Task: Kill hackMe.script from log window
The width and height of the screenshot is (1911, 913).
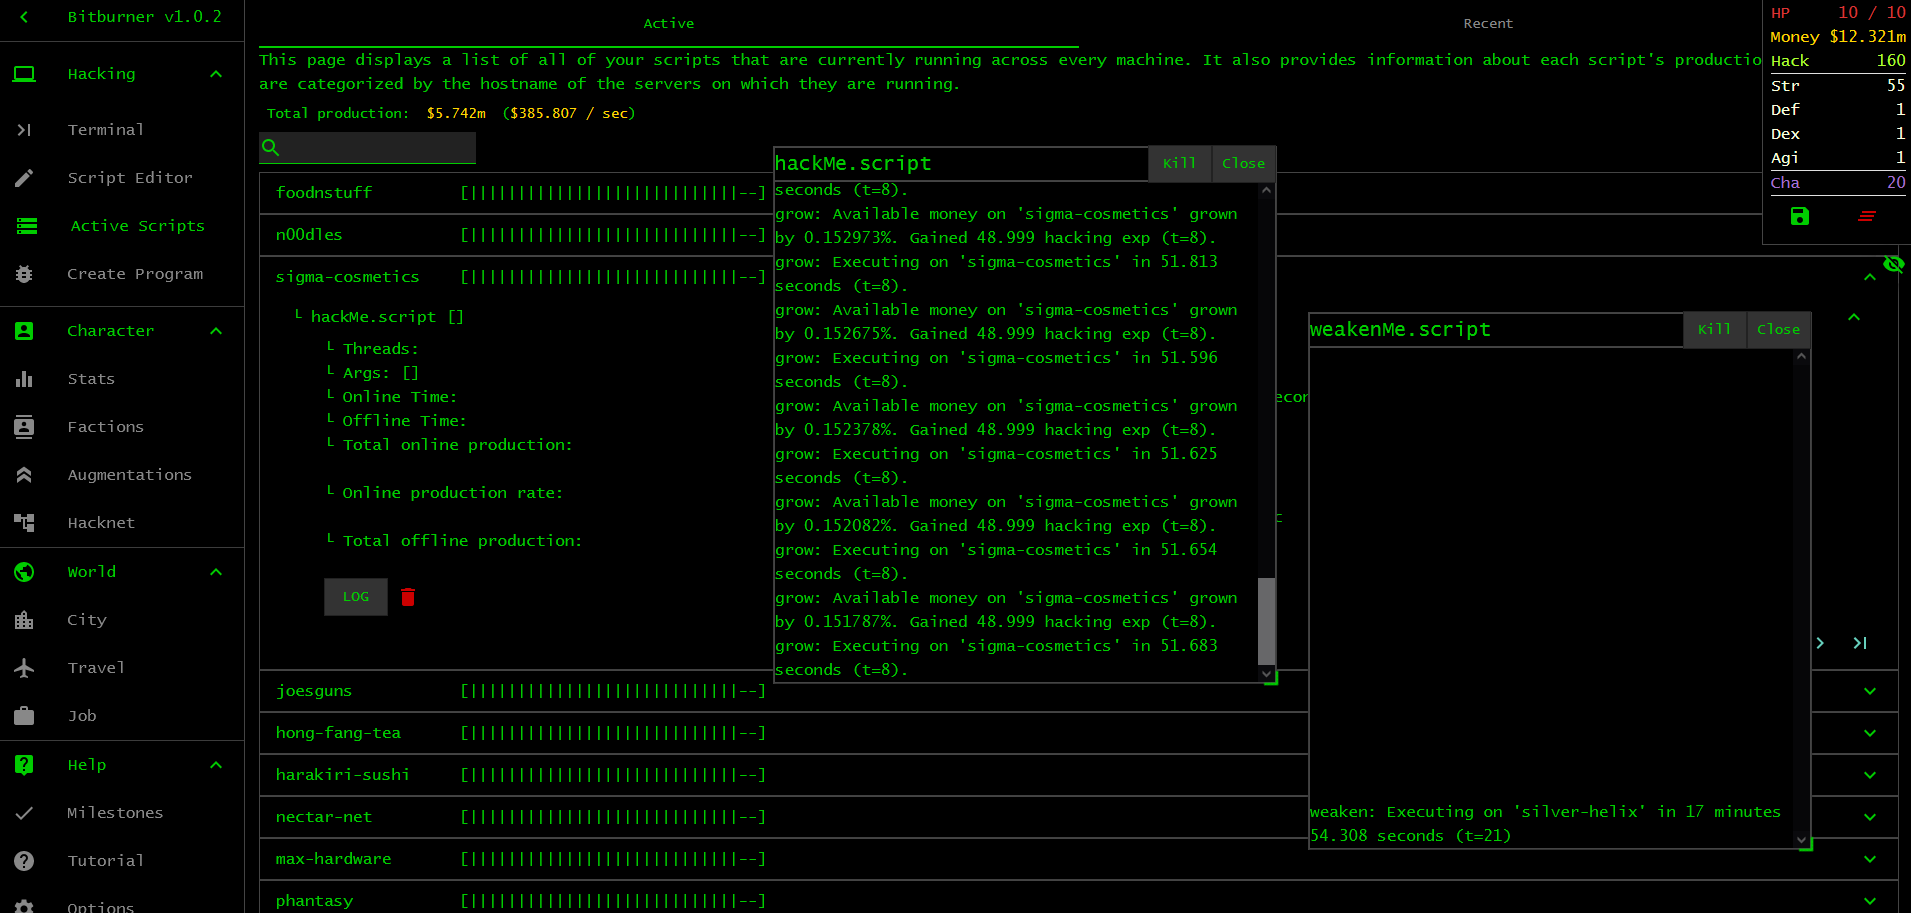Action: [1179, 163]
